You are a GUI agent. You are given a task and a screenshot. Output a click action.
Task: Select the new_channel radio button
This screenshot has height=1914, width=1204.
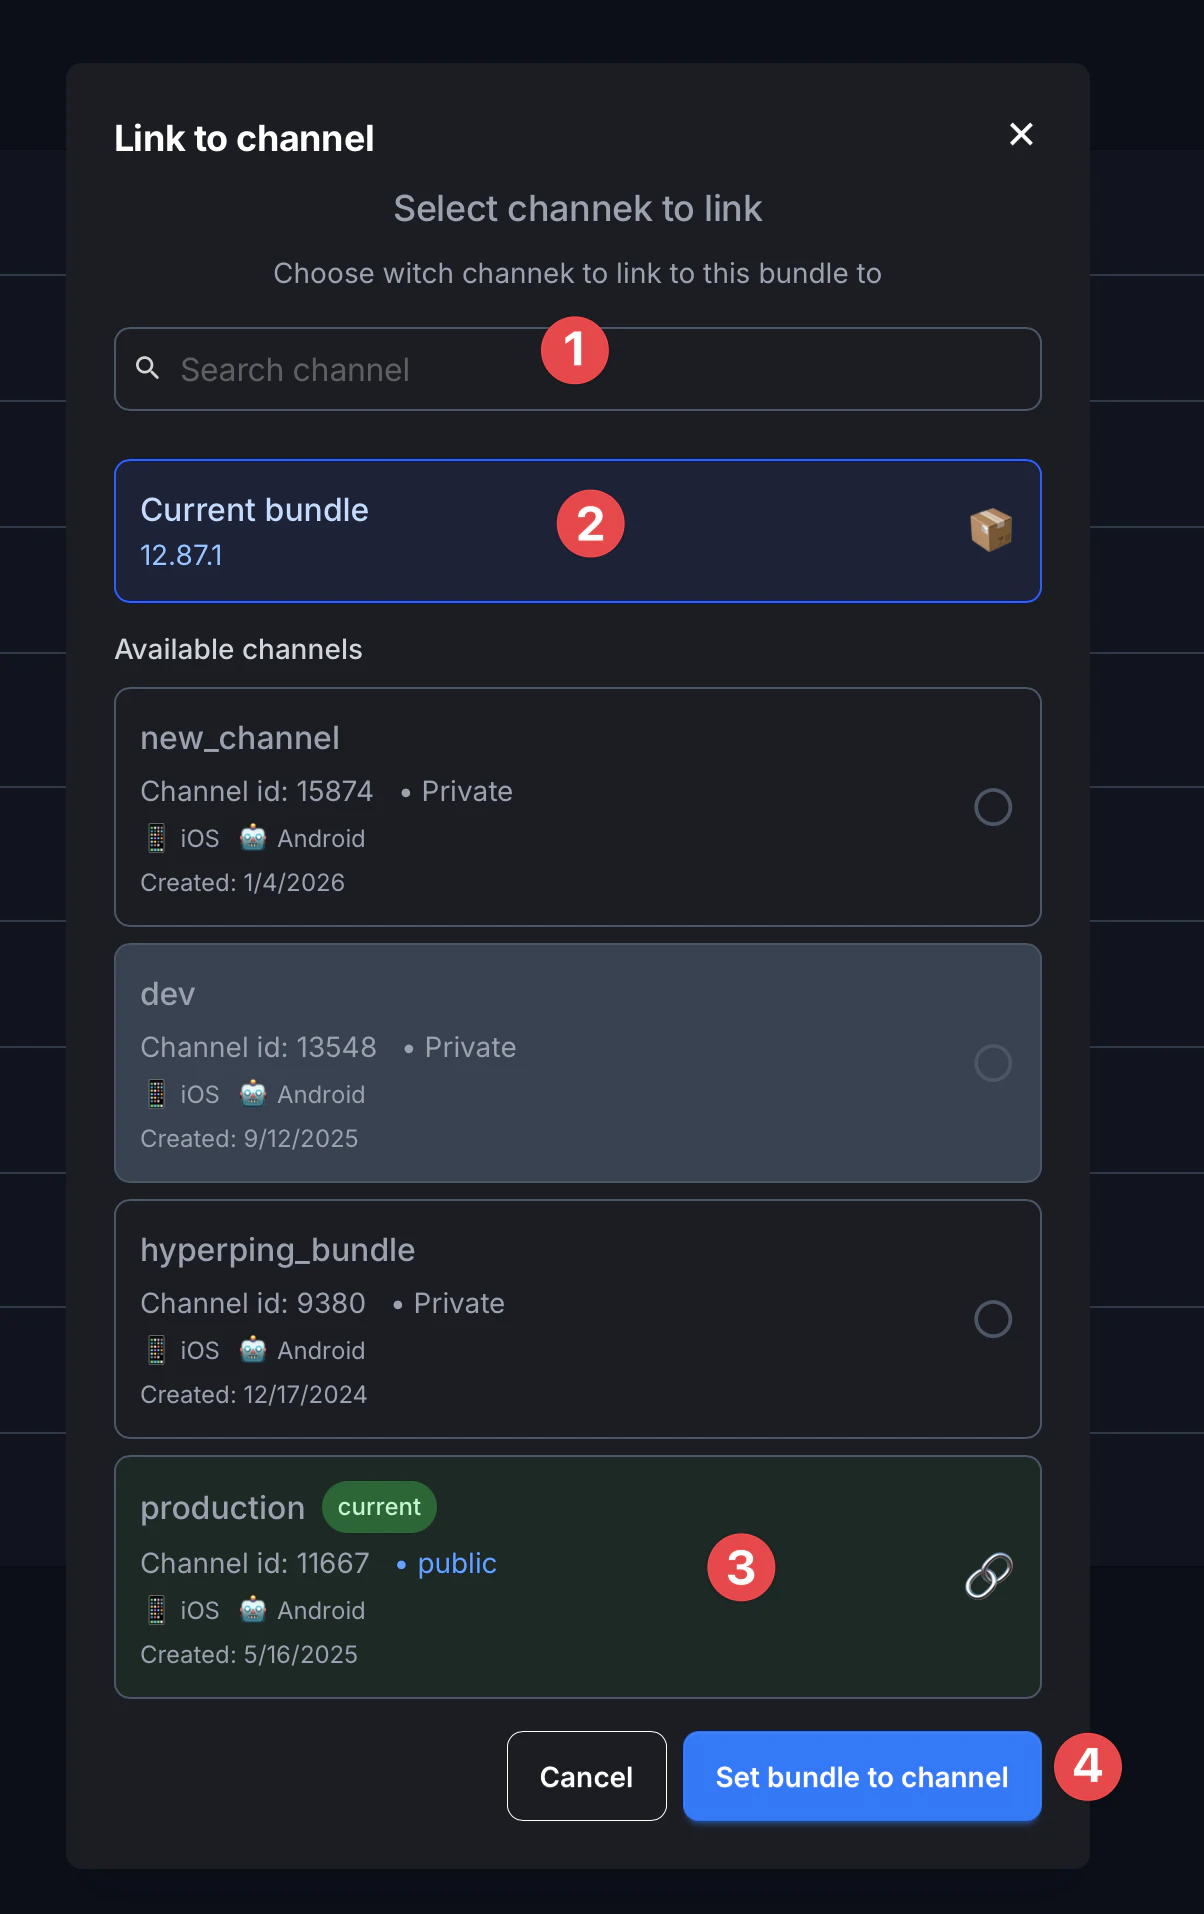tap(993, 807)
